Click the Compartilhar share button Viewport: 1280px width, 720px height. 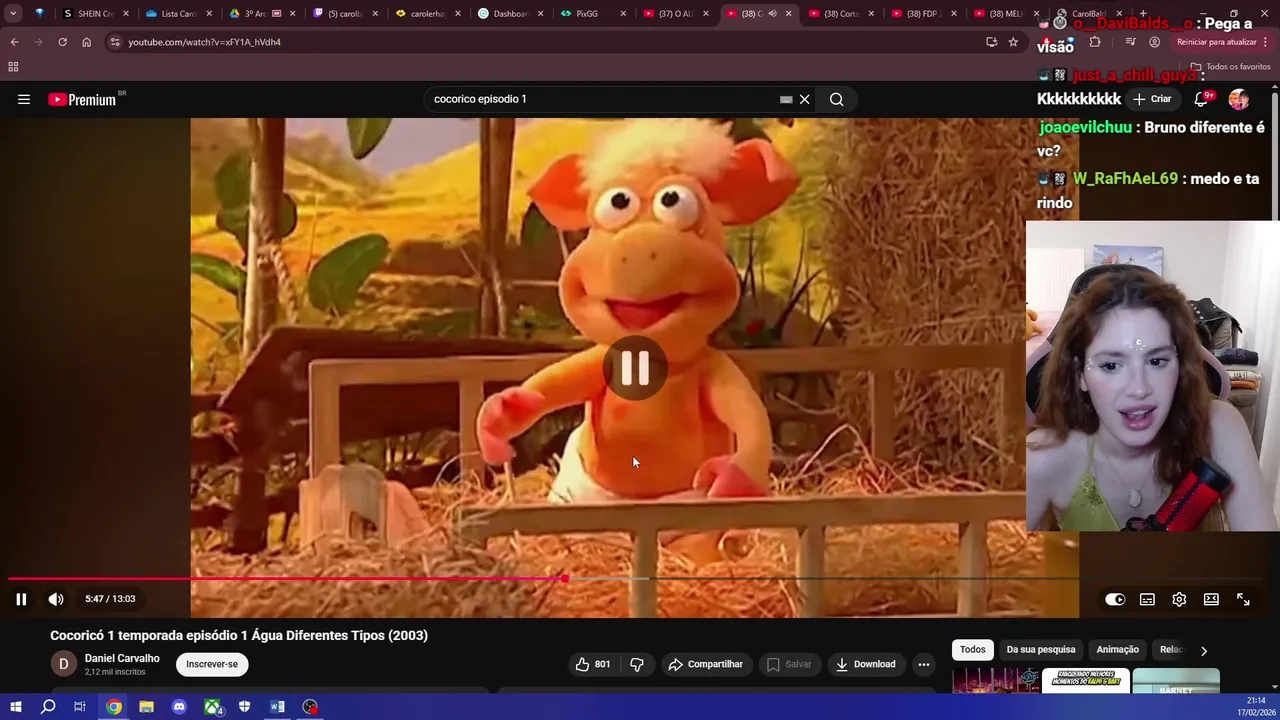tap(705, 664)
